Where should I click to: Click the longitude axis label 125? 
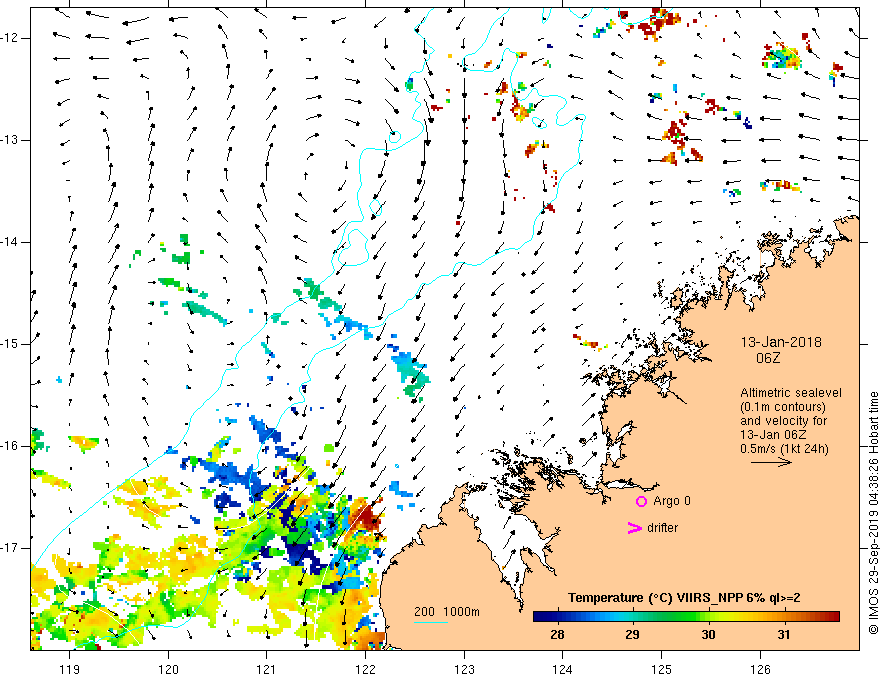[x=661, y=669]
